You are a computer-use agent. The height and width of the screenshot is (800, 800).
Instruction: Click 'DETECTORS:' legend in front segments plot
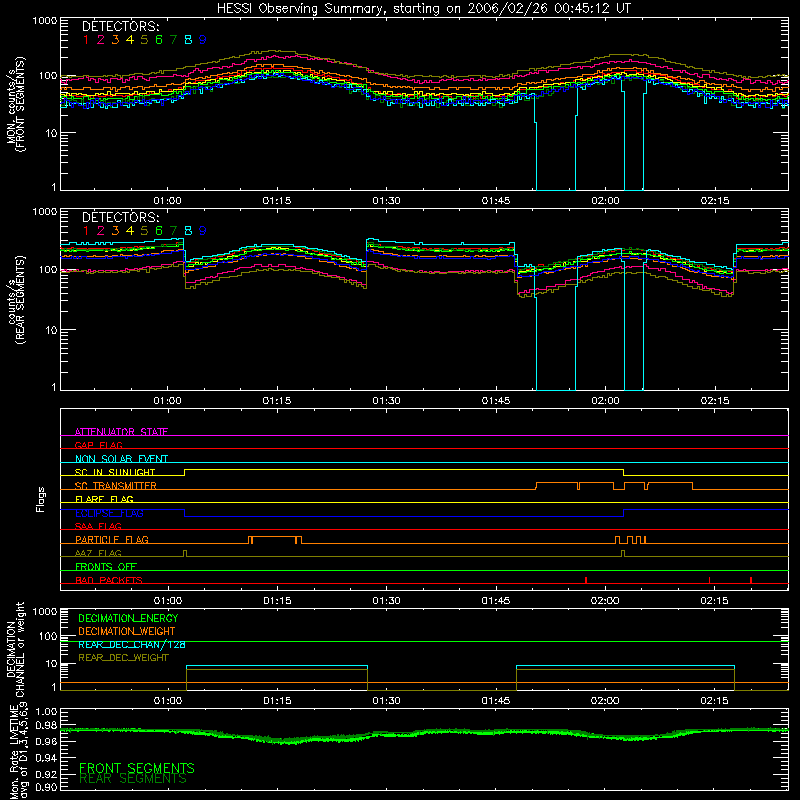[120, 26]
